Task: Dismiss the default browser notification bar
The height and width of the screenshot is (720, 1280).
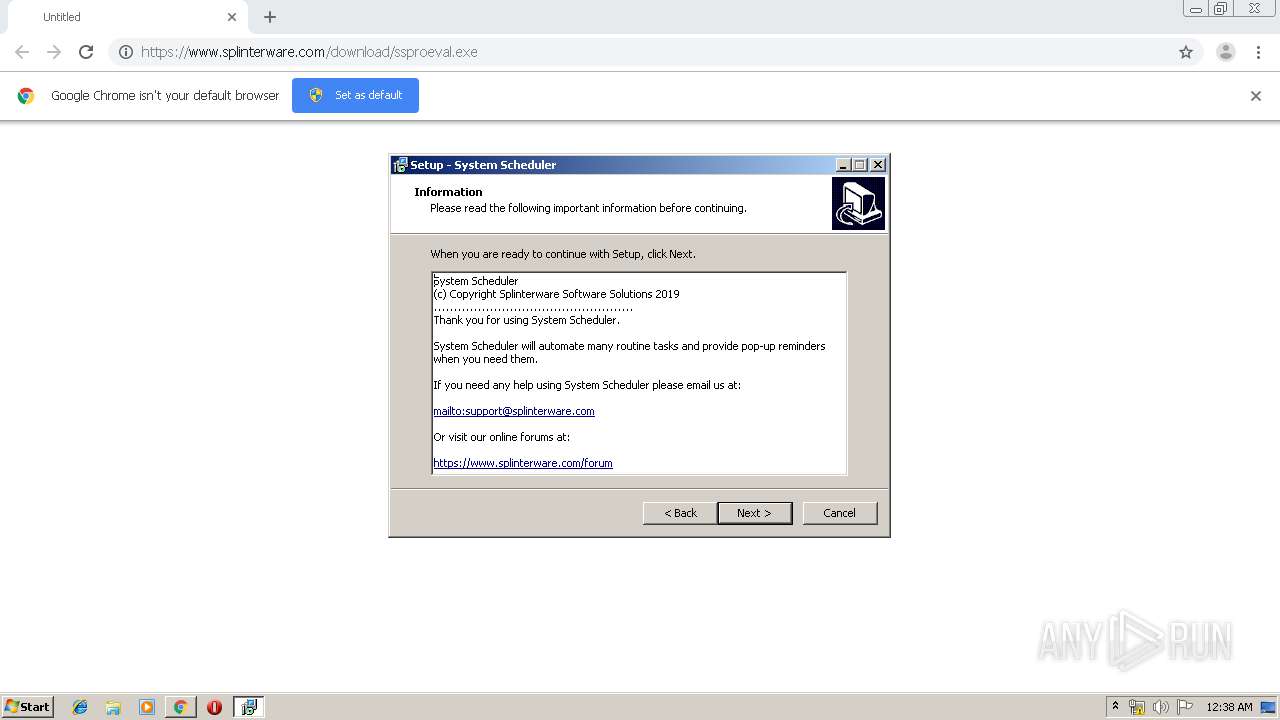Action: pos(1256,96)
